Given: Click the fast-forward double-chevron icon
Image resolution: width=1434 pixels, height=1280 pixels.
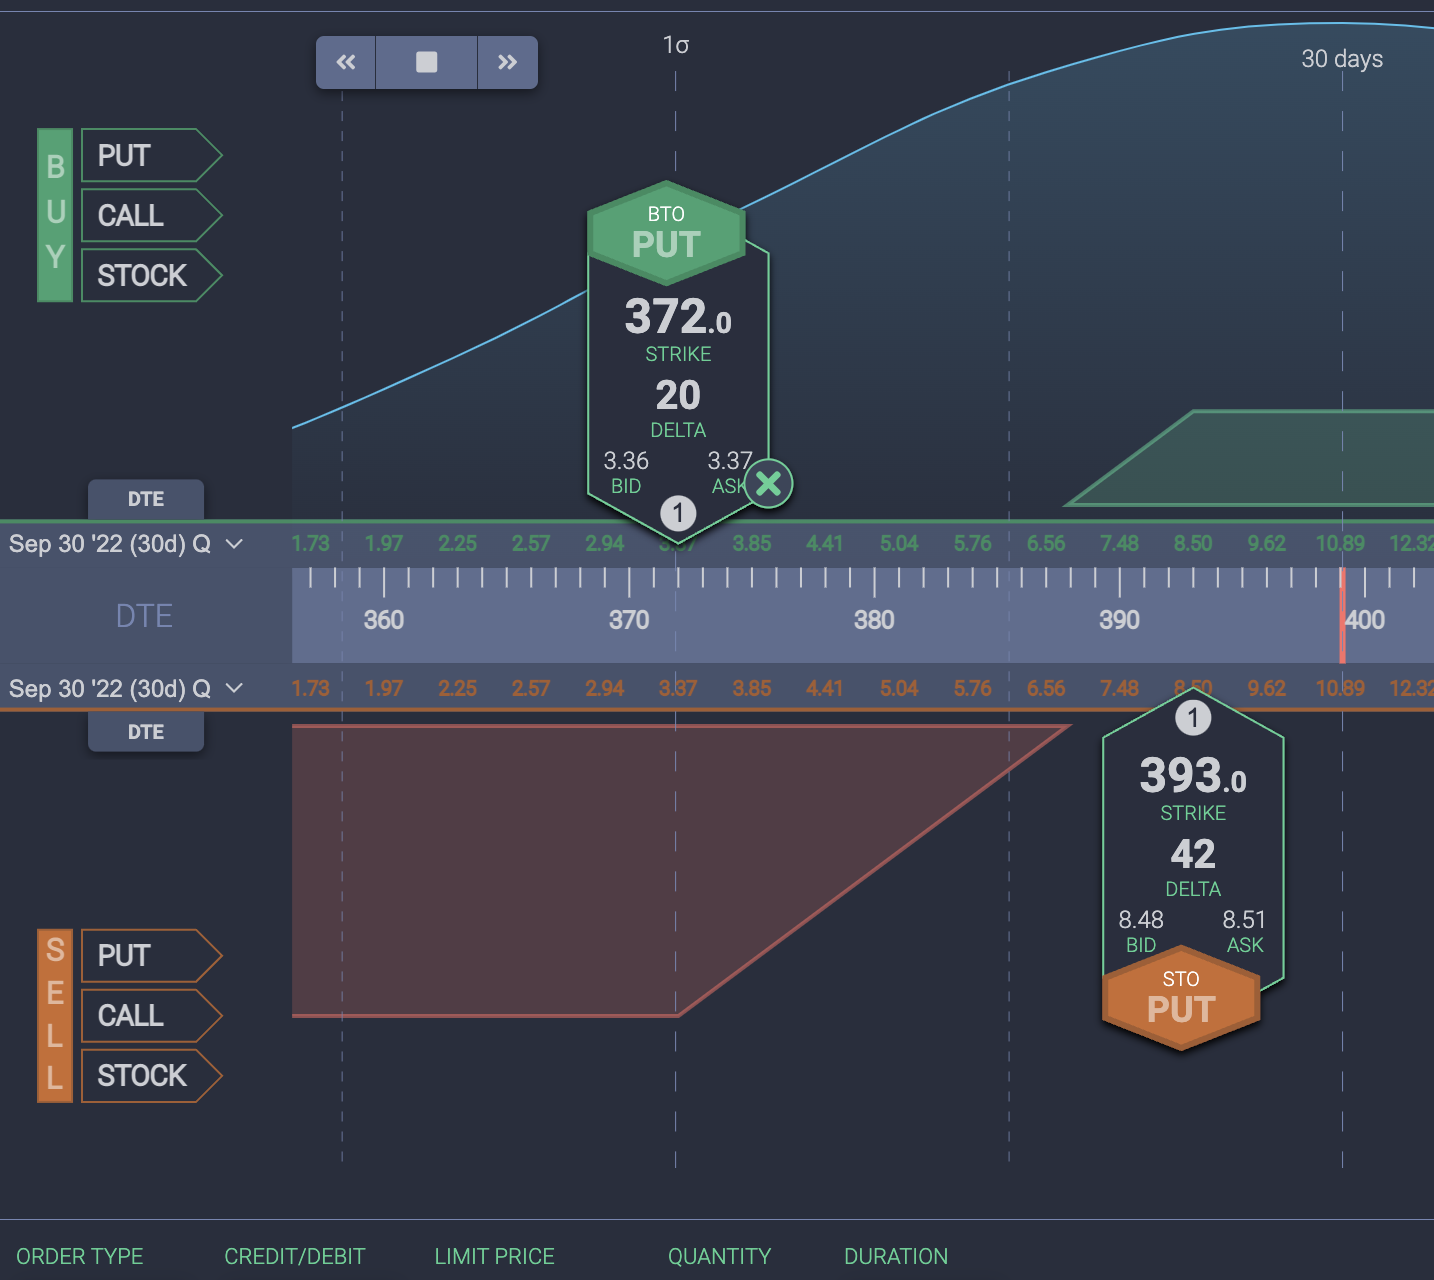Looking at the screenshot, I should [x=507, y=61].
